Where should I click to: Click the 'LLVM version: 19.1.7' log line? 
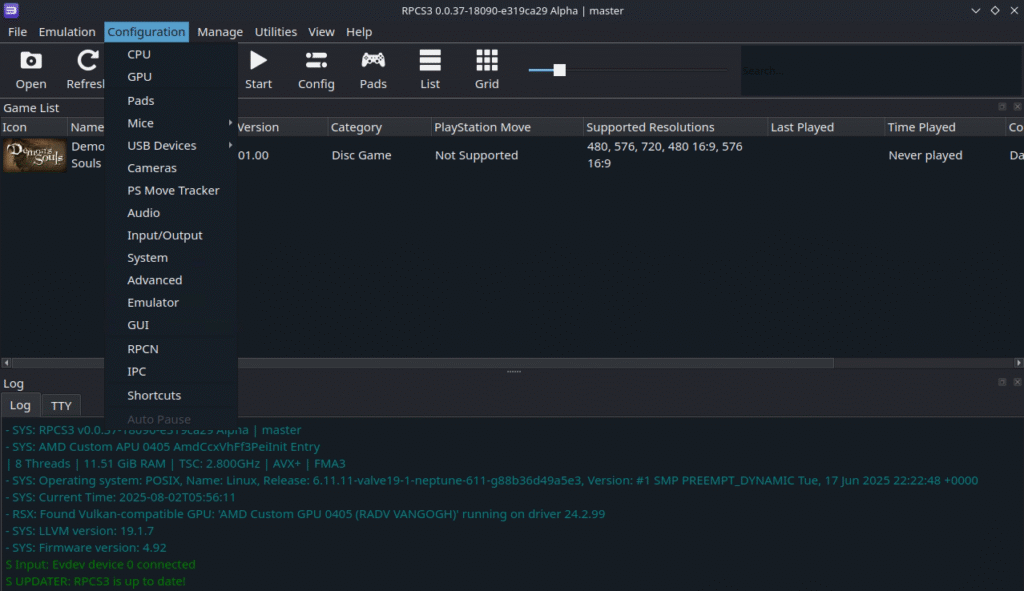[80, 530]
